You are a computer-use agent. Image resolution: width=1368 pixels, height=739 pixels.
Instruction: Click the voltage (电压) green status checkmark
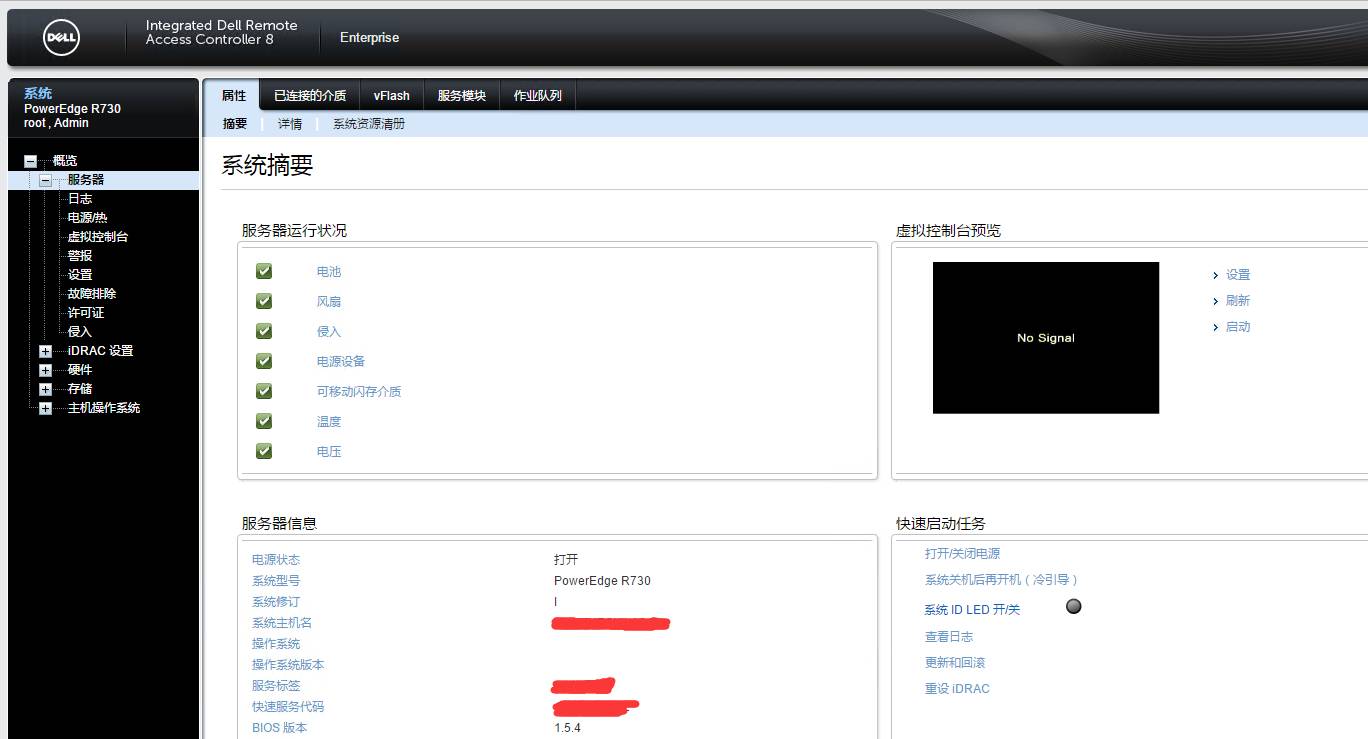pos(264,451)
